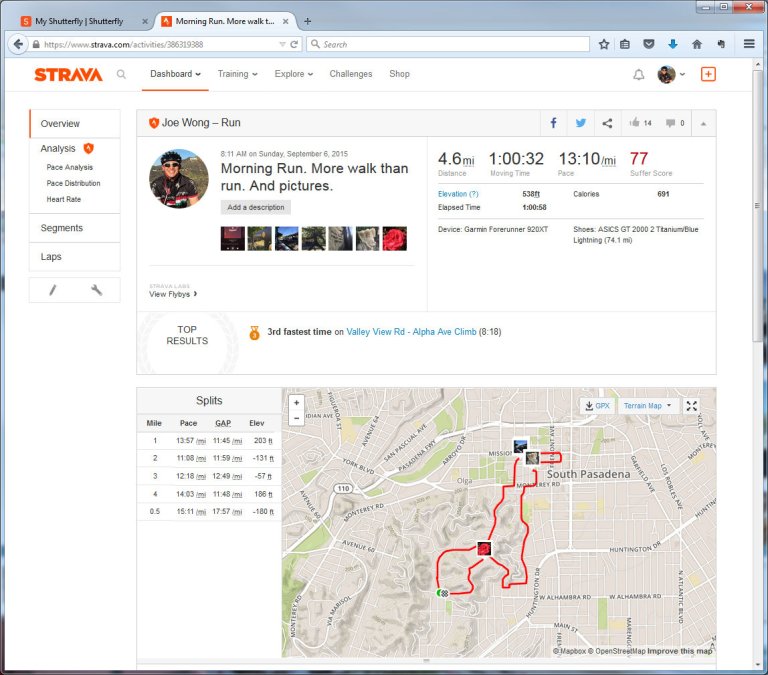Open Strava search magnifier icon
Screen dimensions: 768x675
(x=121, y=74)
